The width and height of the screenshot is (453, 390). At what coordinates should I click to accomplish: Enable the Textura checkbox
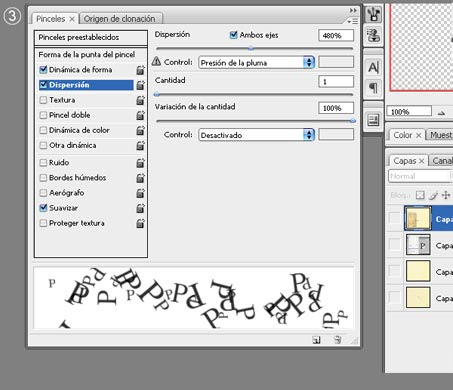pyautogui.click(x=43, y=100)
